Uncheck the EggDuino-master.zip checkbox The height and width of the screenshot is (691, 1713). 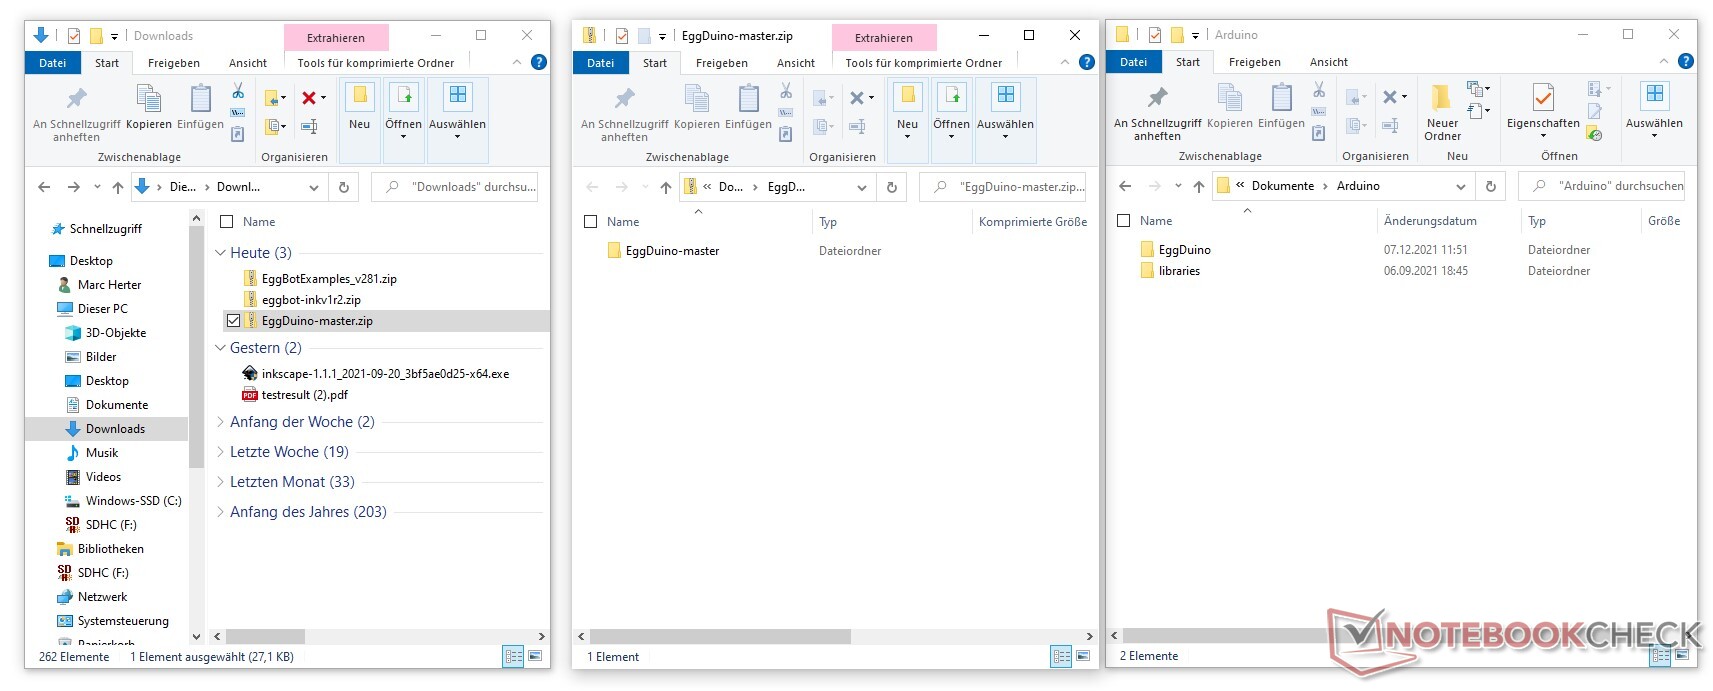click(233, 321)
